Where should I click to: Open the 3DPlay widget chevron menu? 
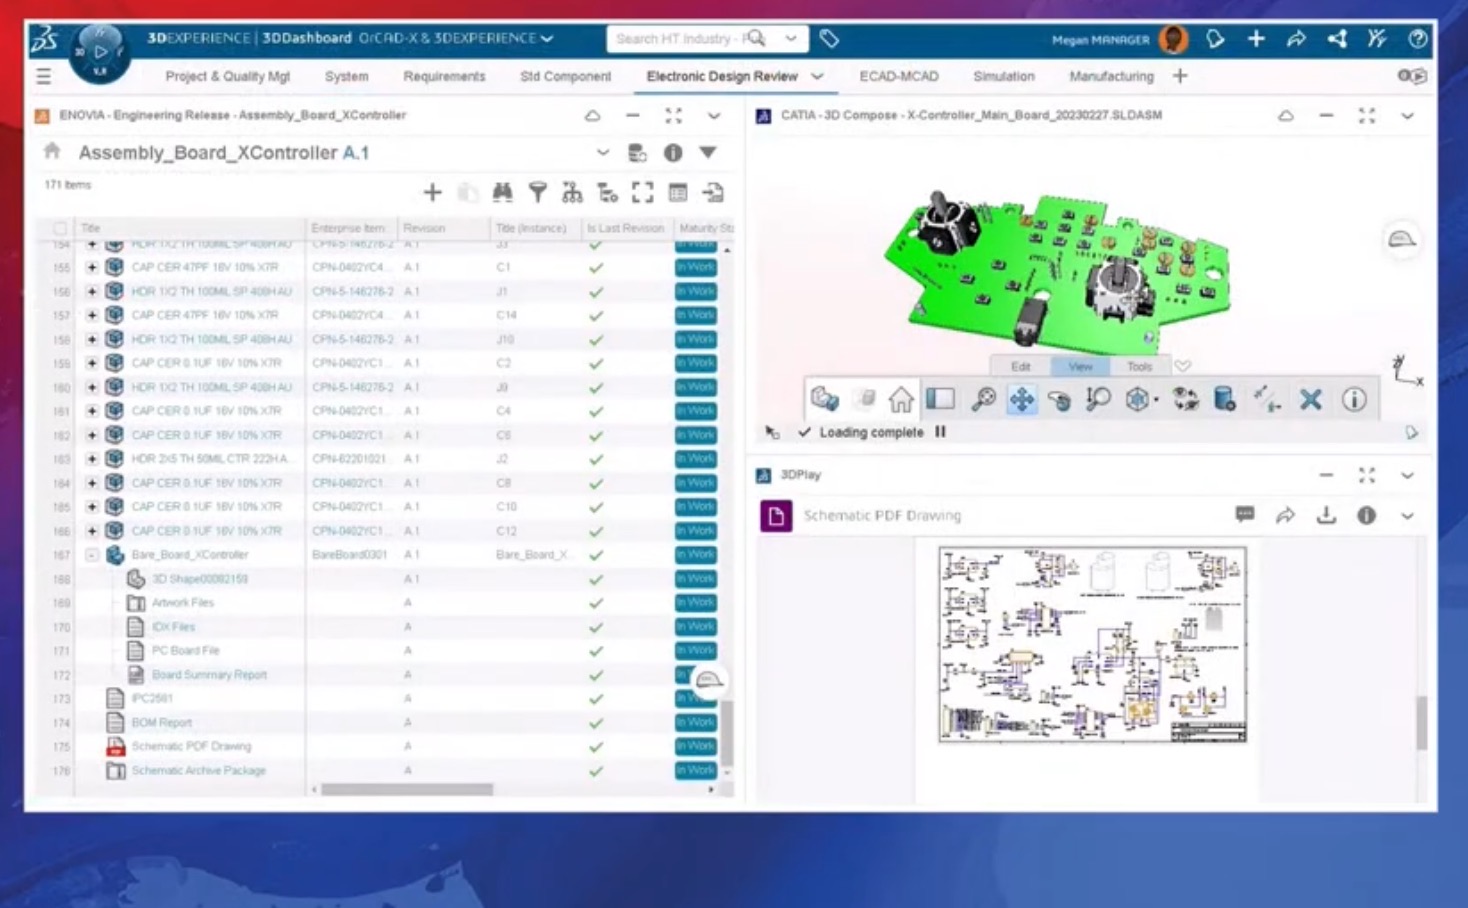pyautogui.click(x=1407, y=476)
